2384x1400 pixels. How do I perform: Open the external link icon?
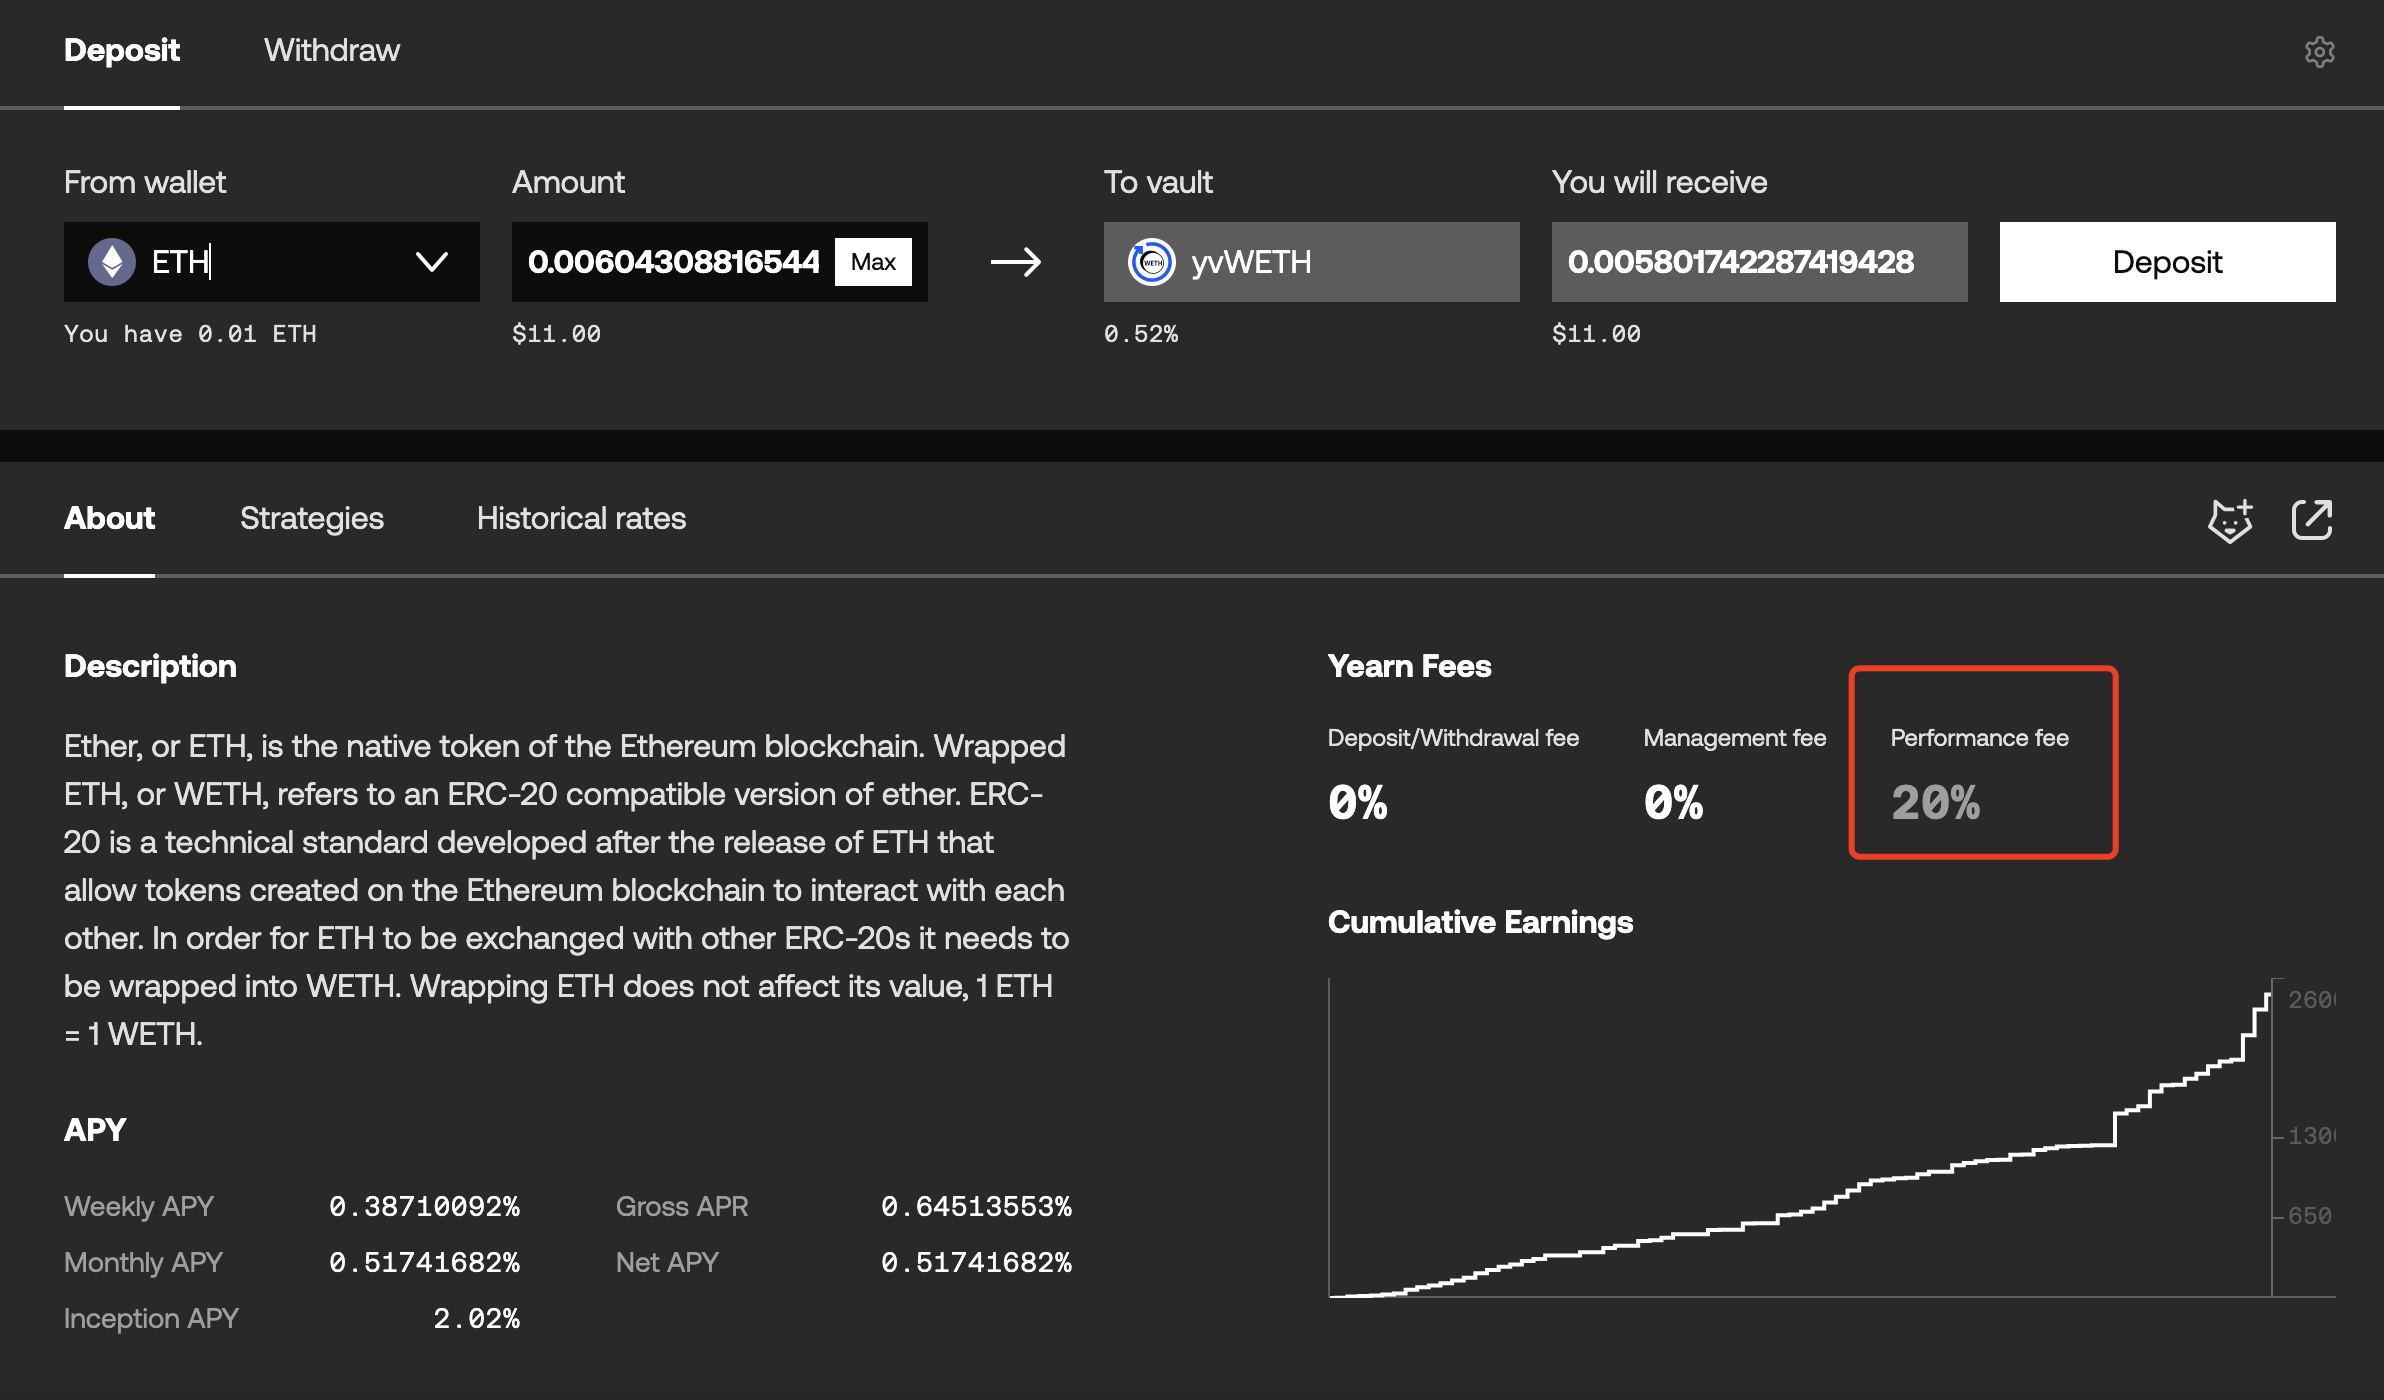(2311, 520)
